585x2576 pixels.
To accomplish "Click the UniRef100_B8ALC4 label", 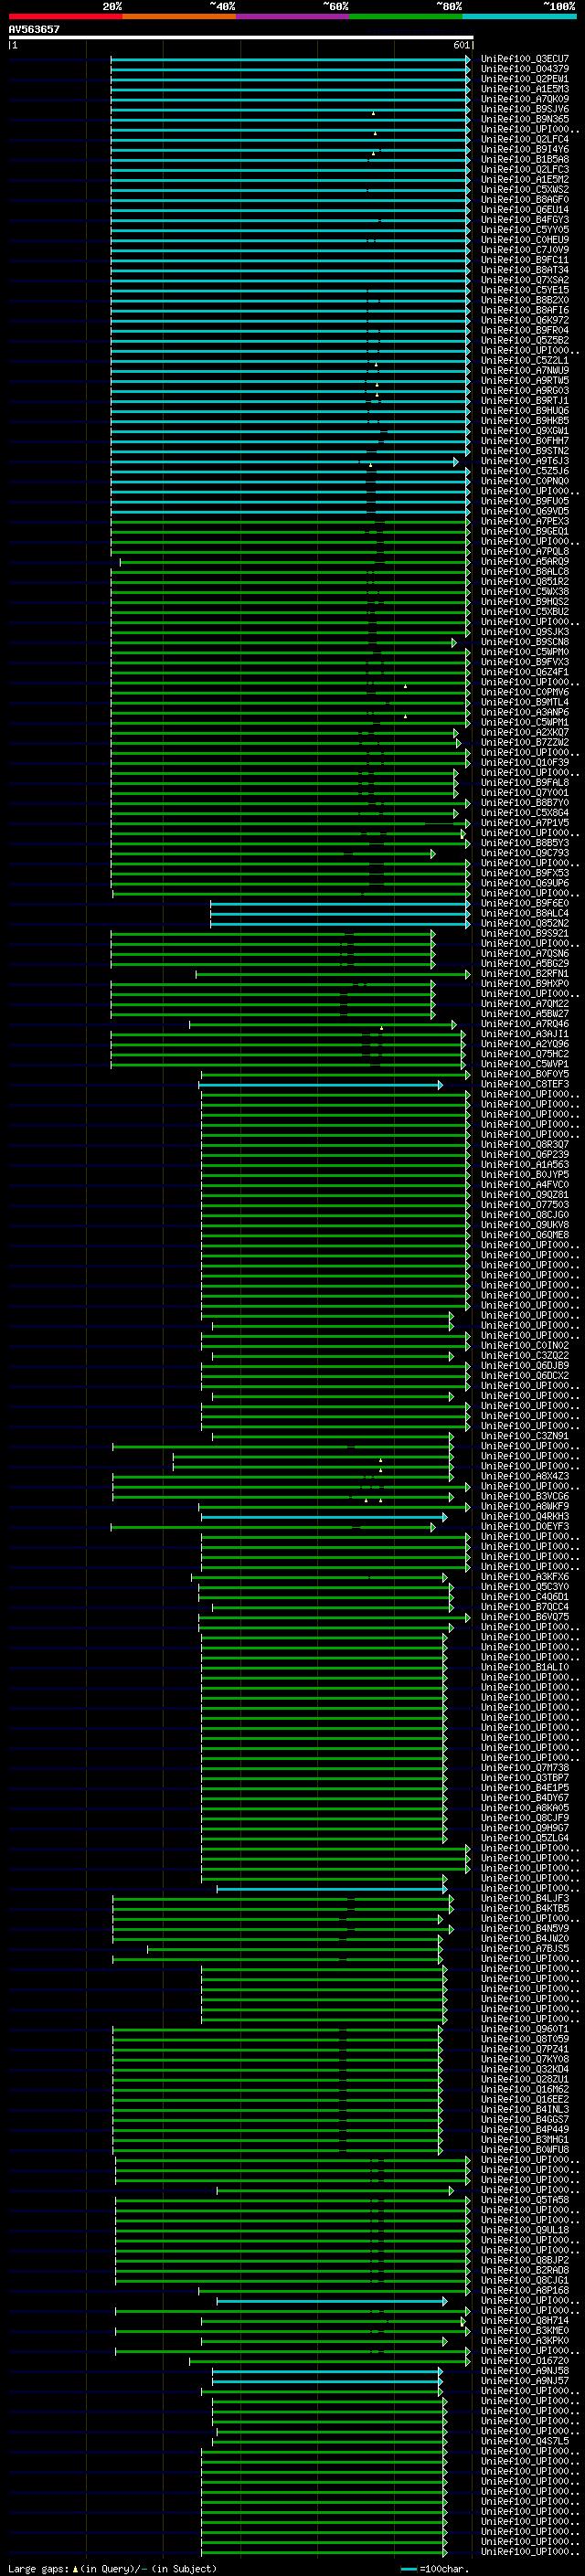I will (x=524, y=913).
